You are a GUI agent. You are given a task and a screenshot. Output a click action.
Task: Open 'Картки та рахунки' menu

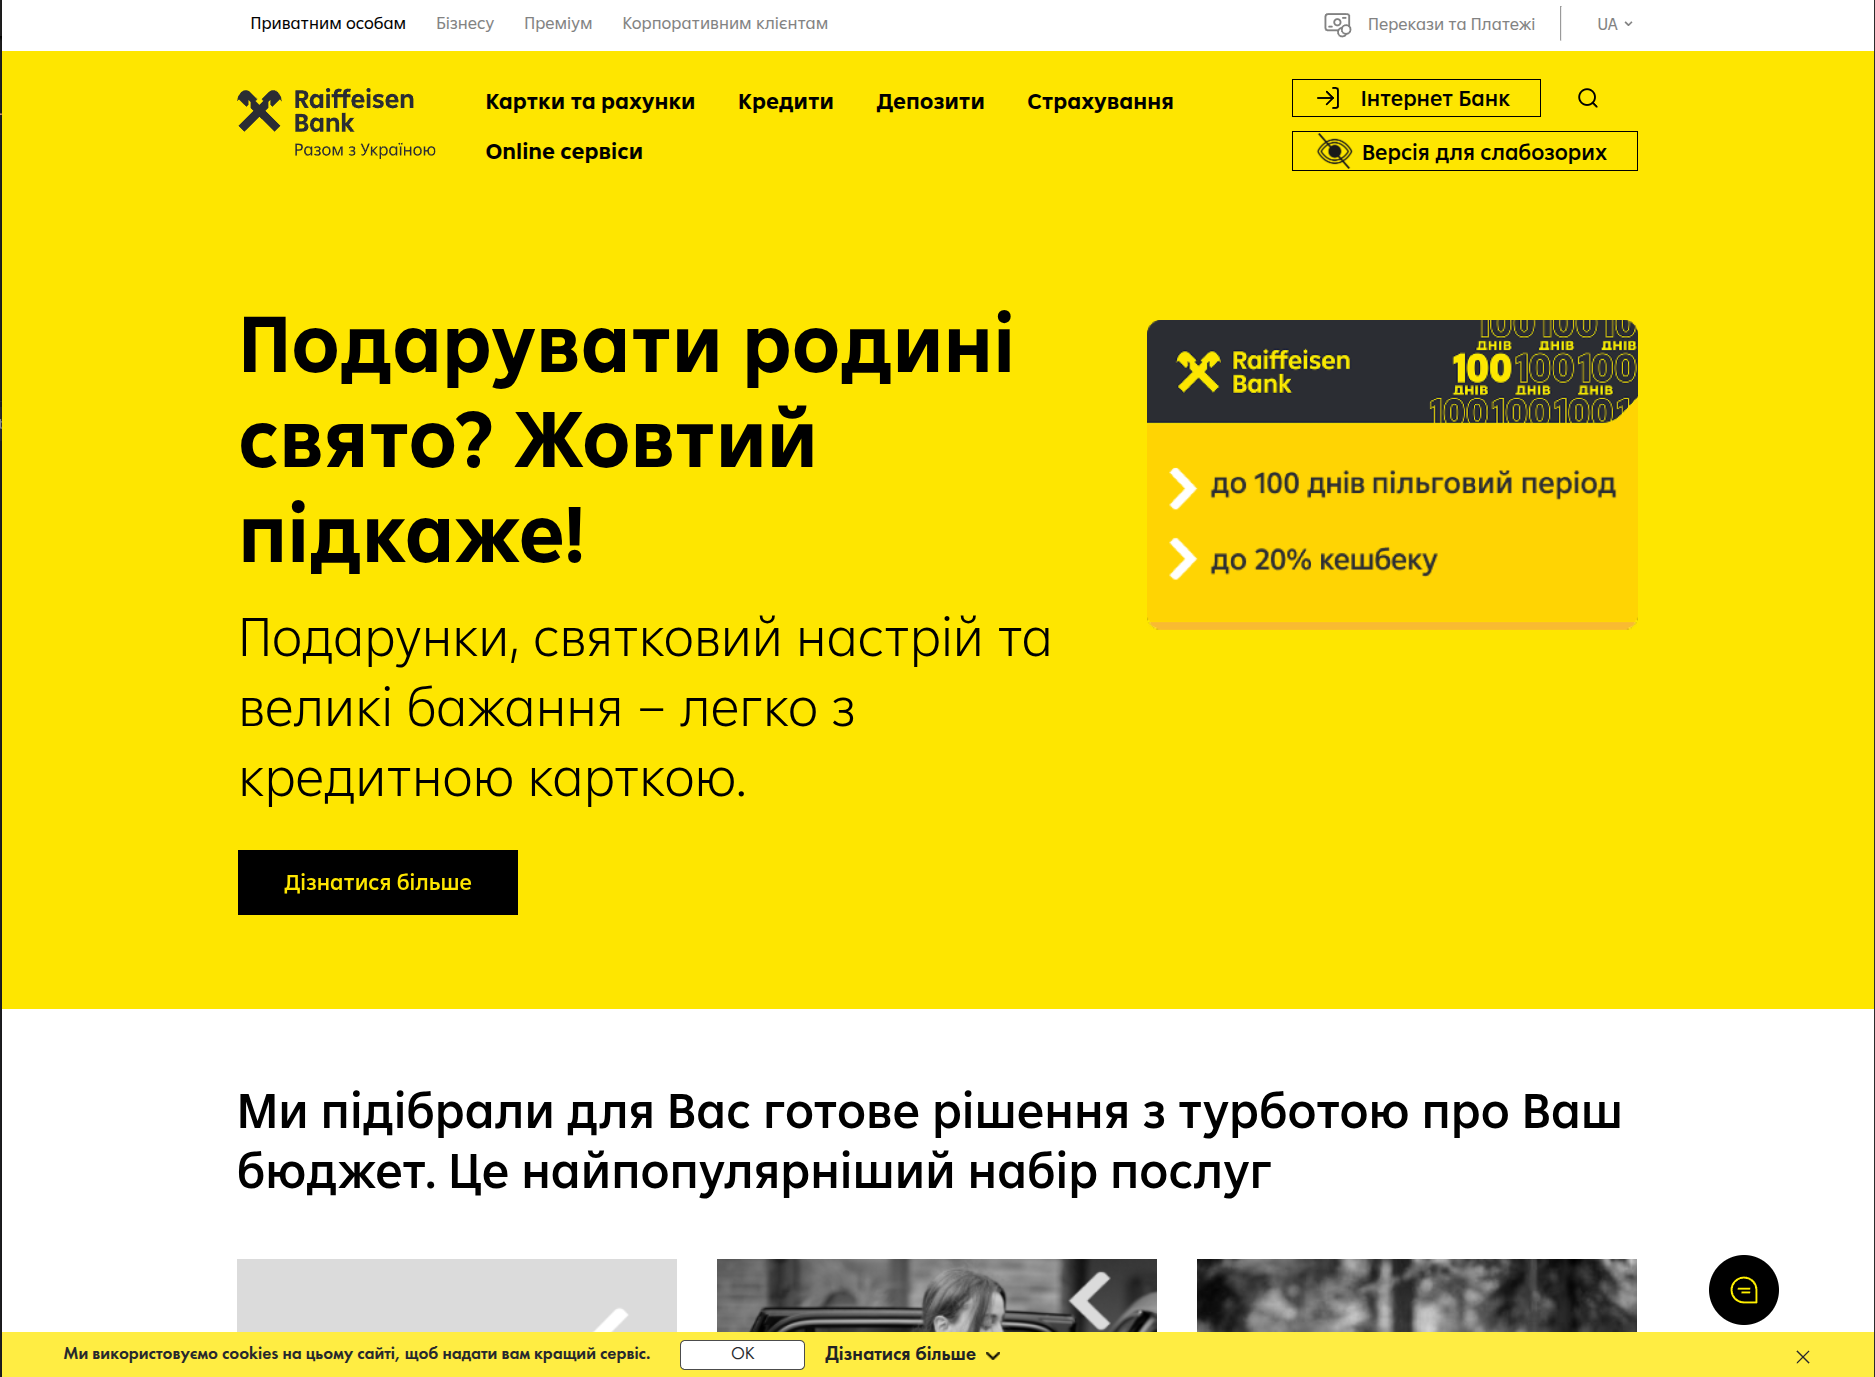pyautogui.click(x=590, y=102)
